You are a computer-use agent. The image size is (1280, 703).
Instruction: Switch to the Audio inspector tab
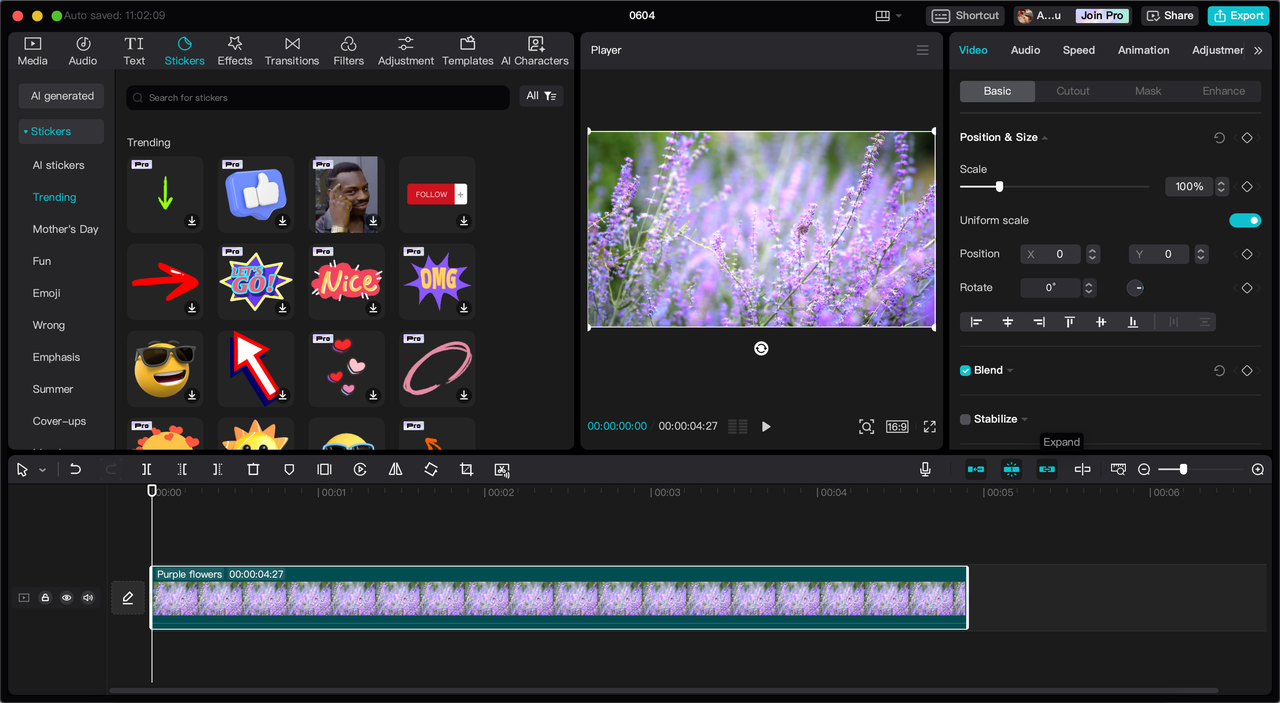tap(1025, 50)
